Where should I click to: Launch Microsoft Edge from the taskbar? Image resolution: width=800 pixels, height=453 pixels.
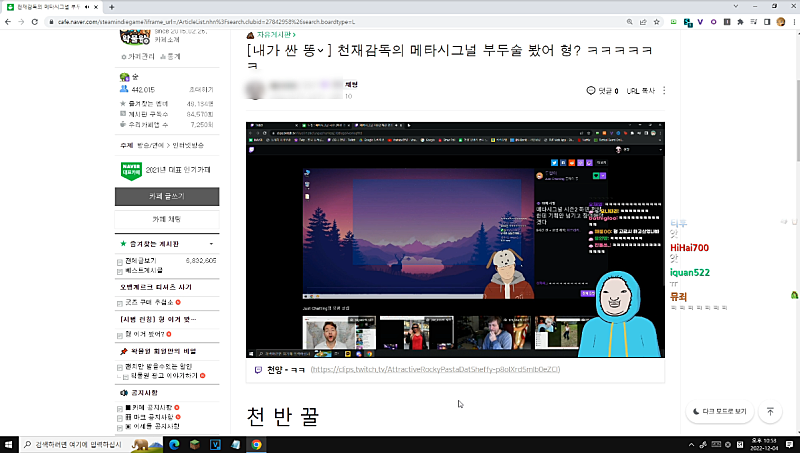click(x=173, y=444)
